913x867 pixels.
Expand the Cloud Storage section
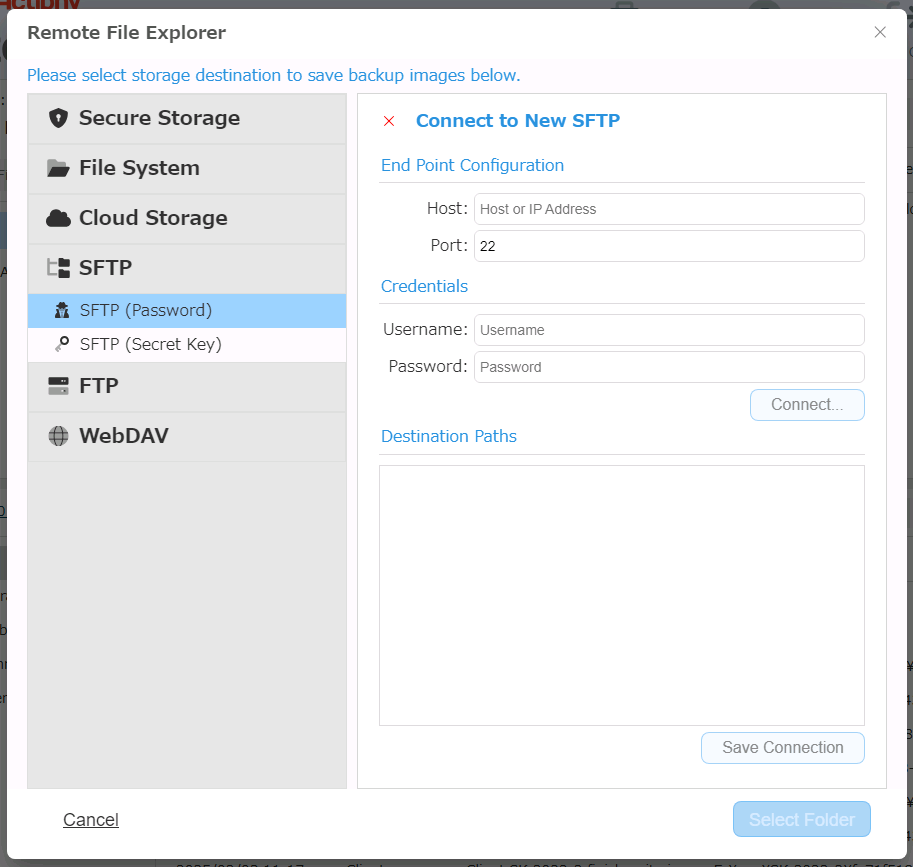pos(153,218)
